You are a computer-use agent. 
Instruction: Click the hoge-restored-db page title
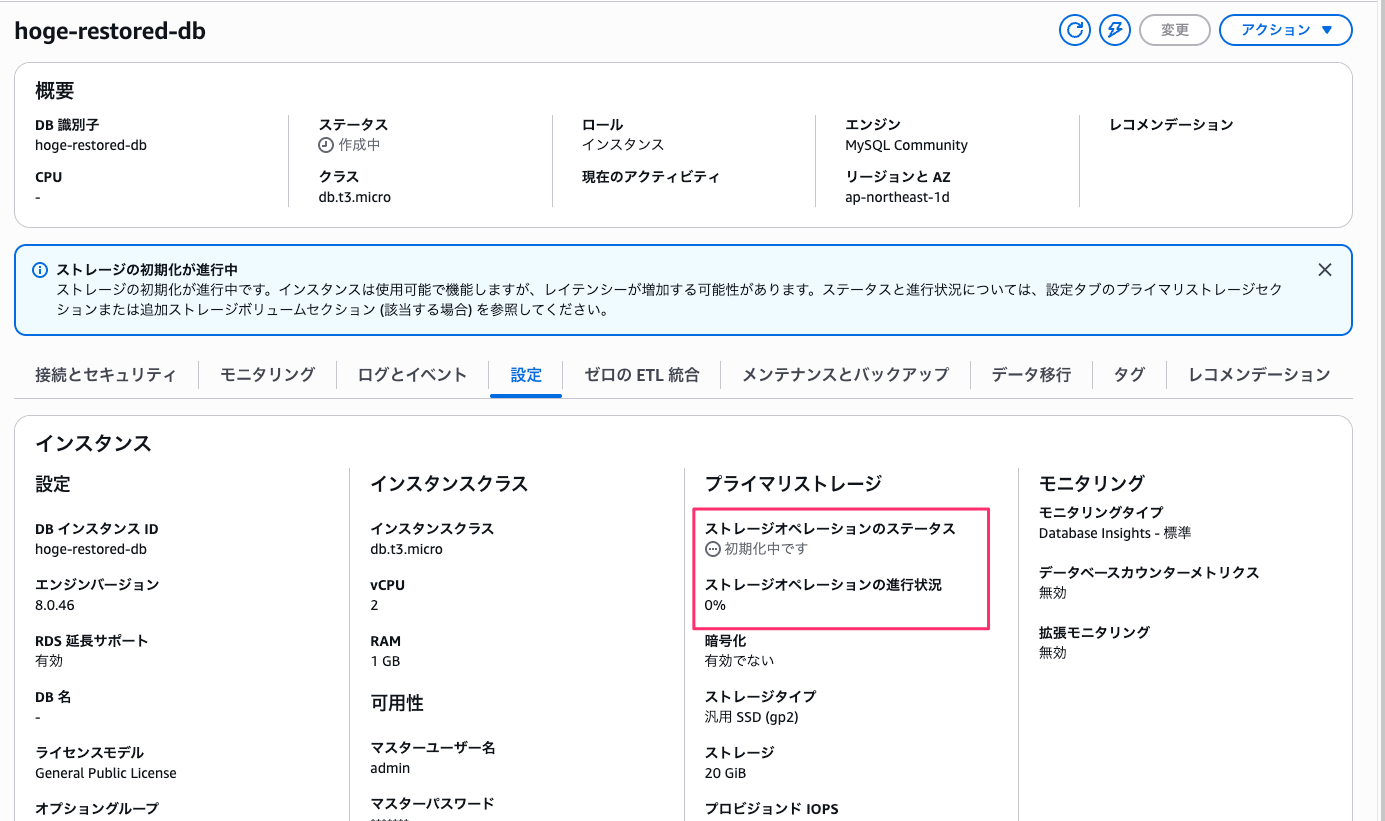(x=110, y=31)
